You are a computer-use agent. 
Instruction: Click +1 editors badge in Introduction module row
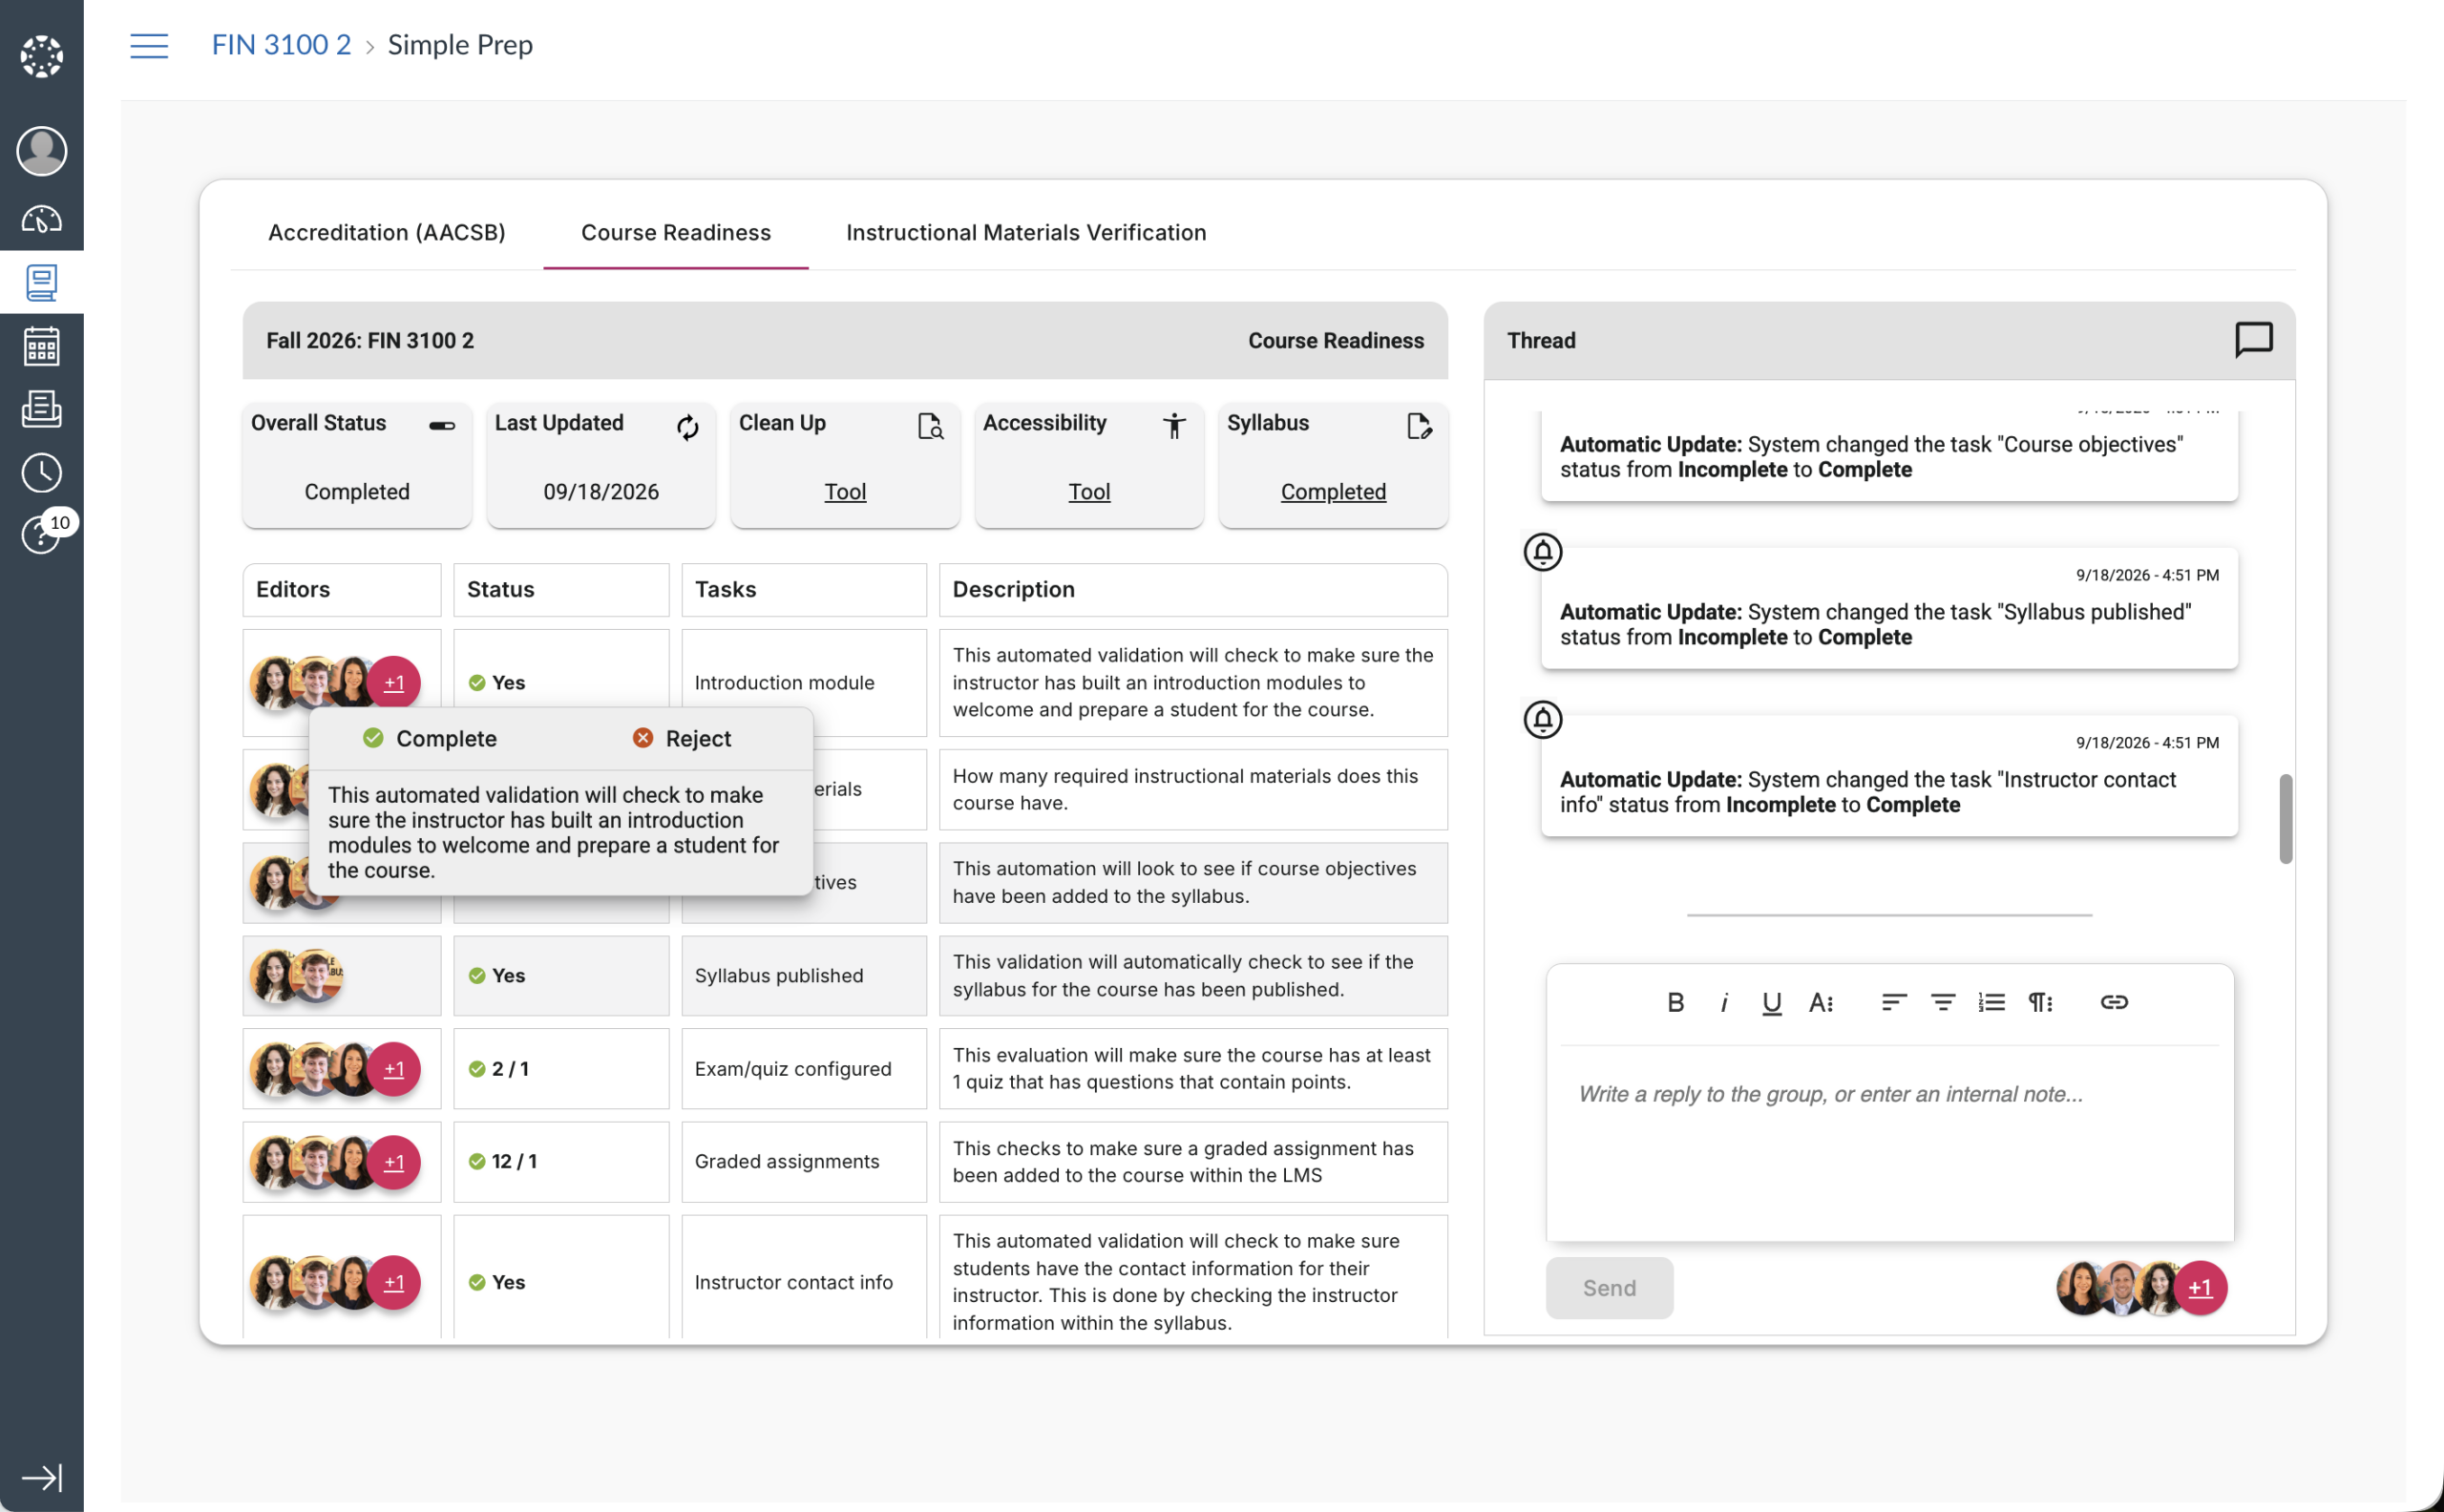click(394, 683)
